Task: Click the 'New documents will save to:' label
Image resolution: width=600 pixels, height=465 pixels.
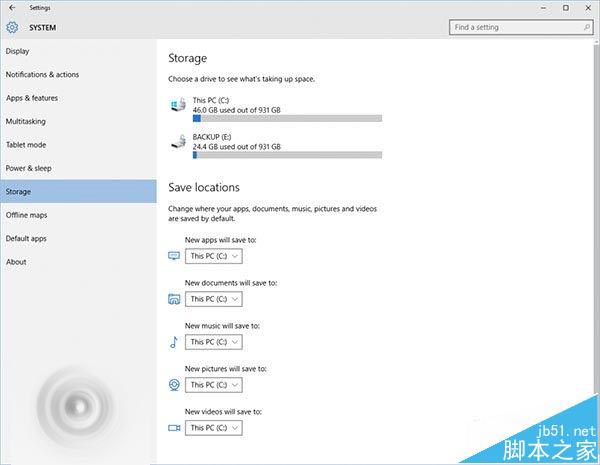Action: (231, 283)
